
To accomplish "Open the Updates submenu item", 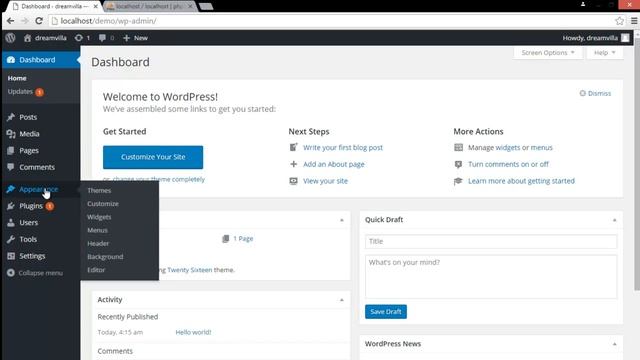I will coord(25,92).
